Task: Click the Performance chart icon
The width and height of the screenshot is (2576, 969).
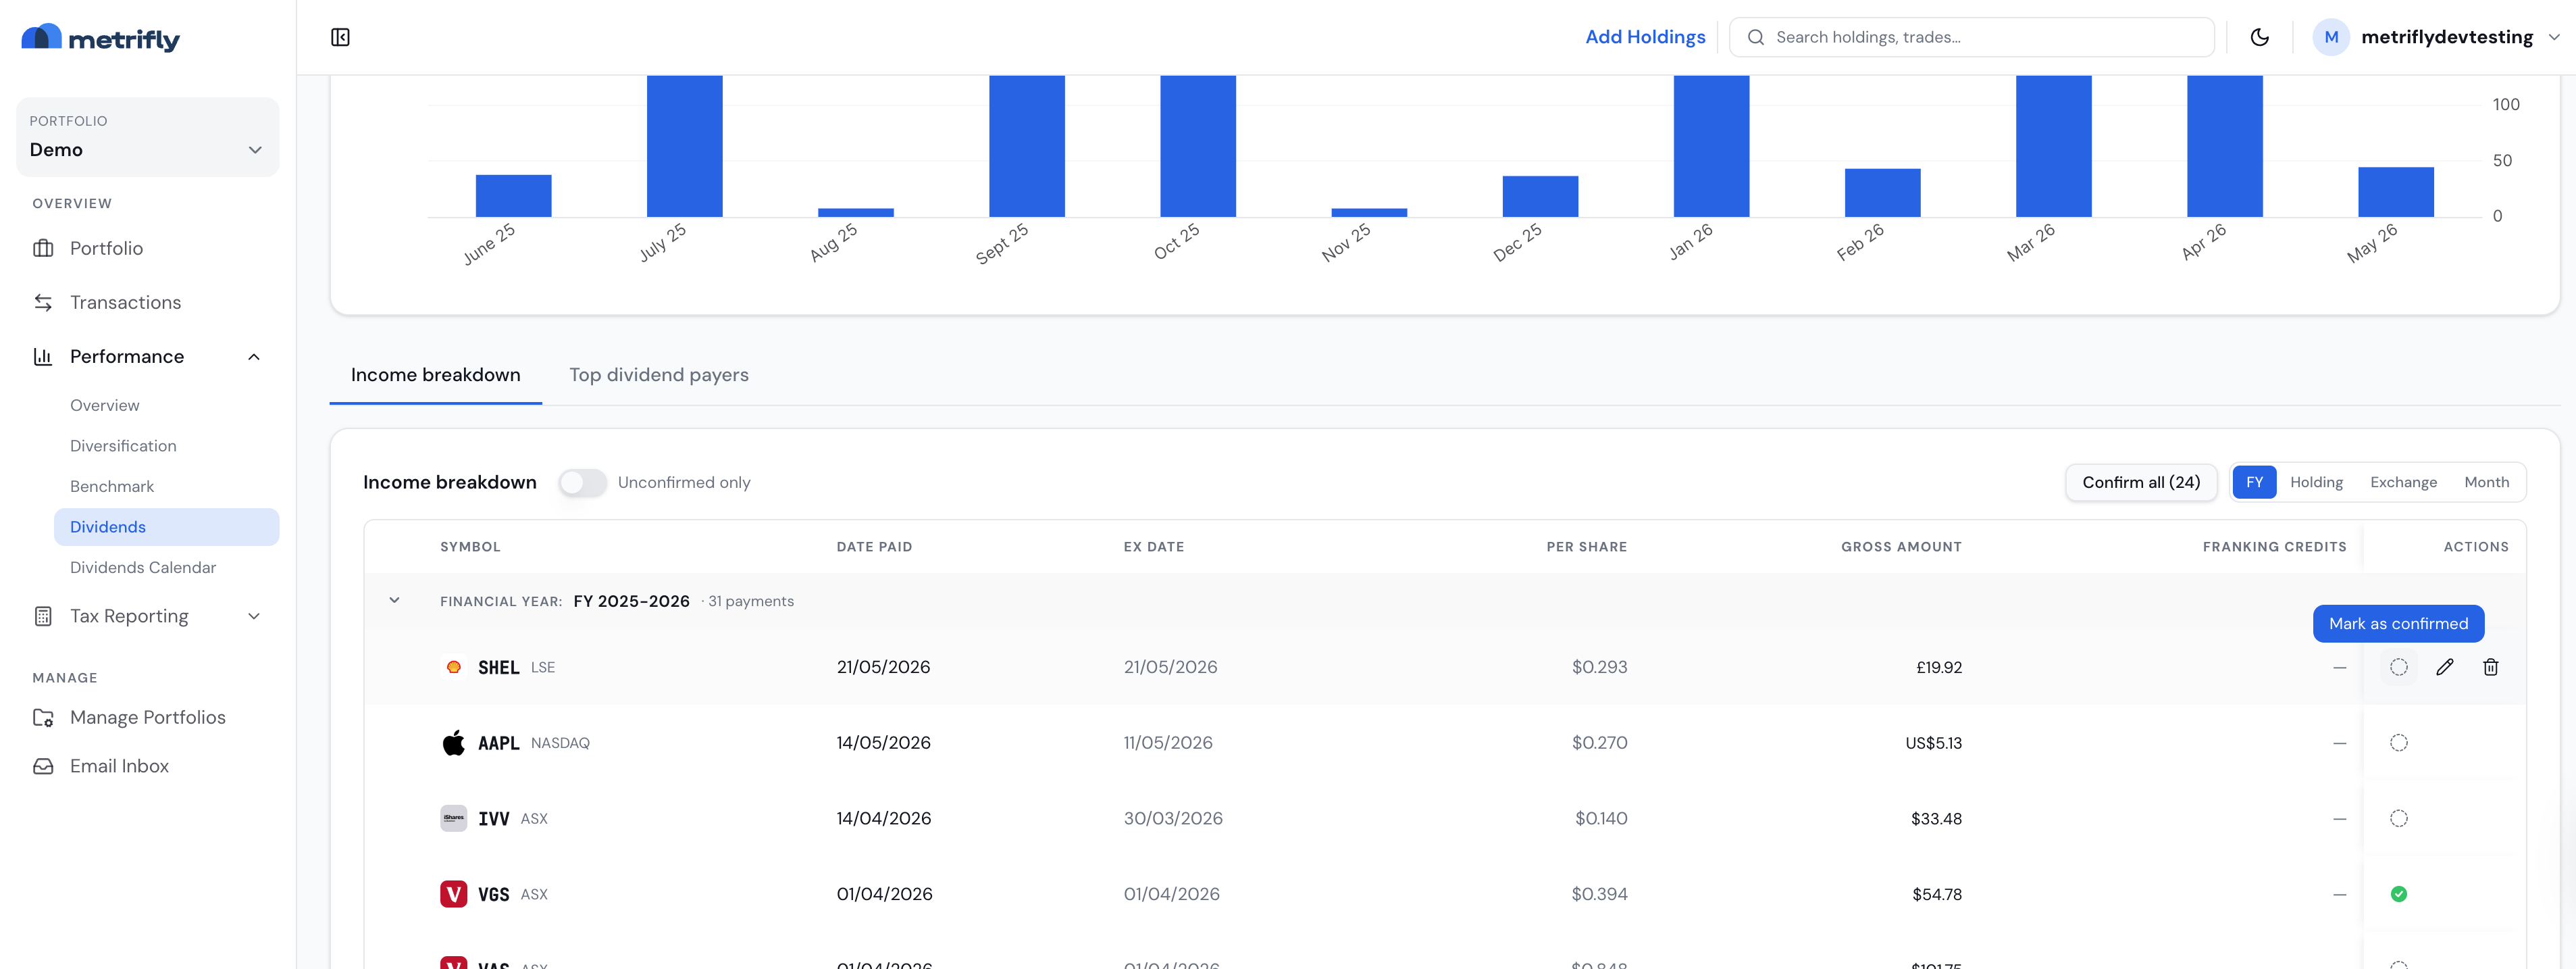Action: (x=43, y=356)
